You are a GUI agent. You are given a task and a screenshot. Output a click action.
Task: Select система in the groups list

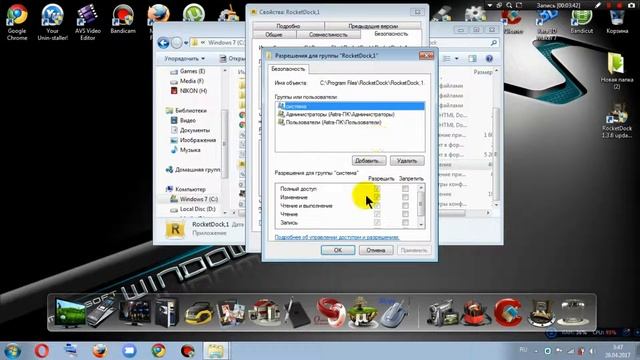(x=350, y=106)
